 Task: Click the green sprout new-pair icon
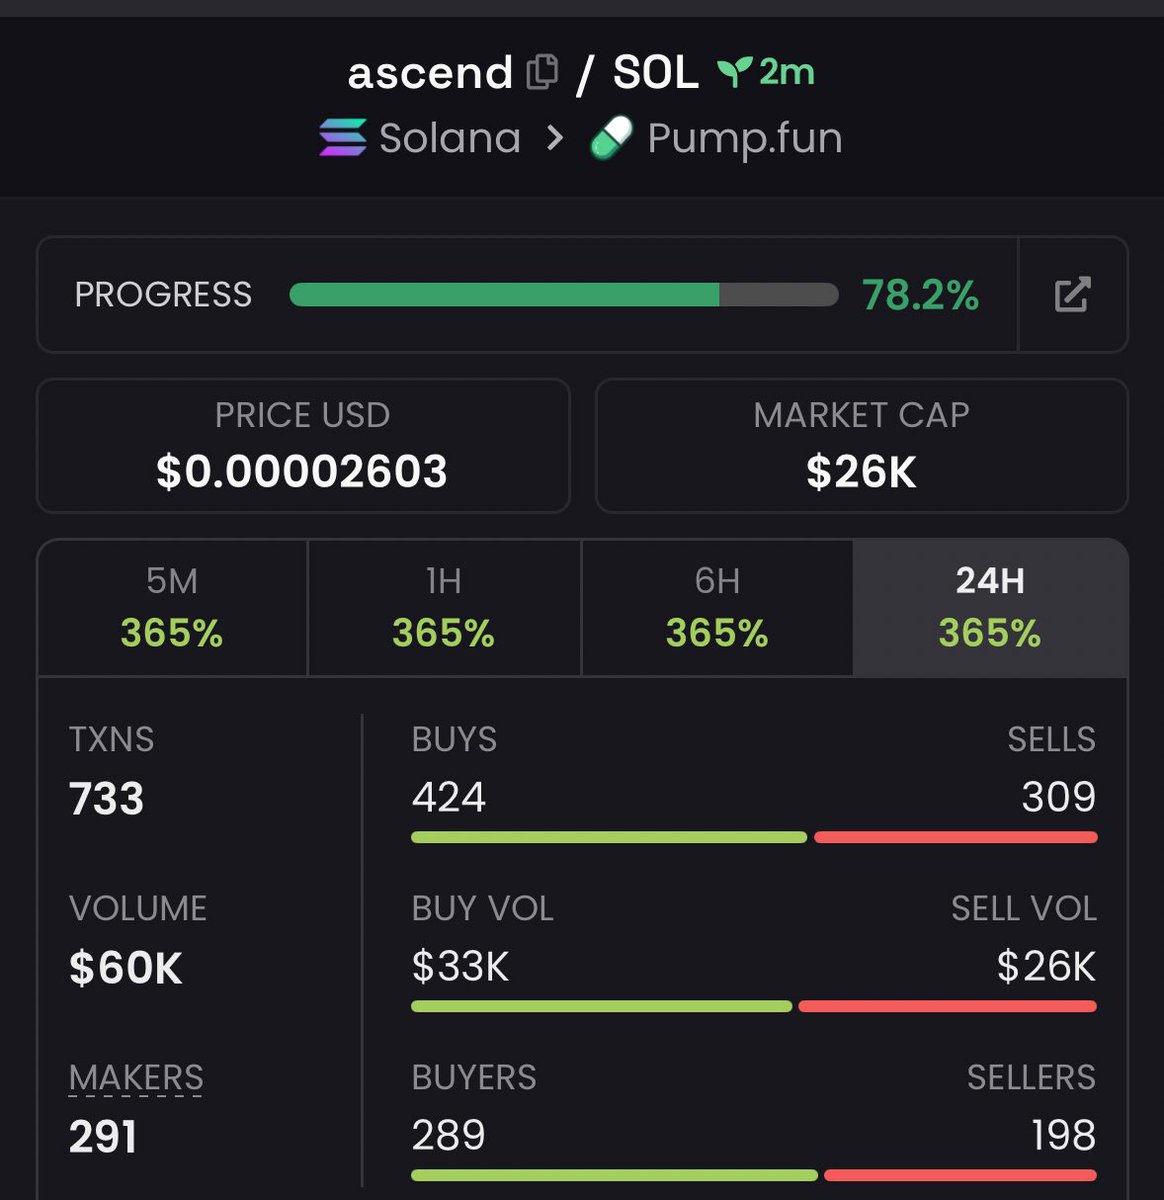click(734, 72)
